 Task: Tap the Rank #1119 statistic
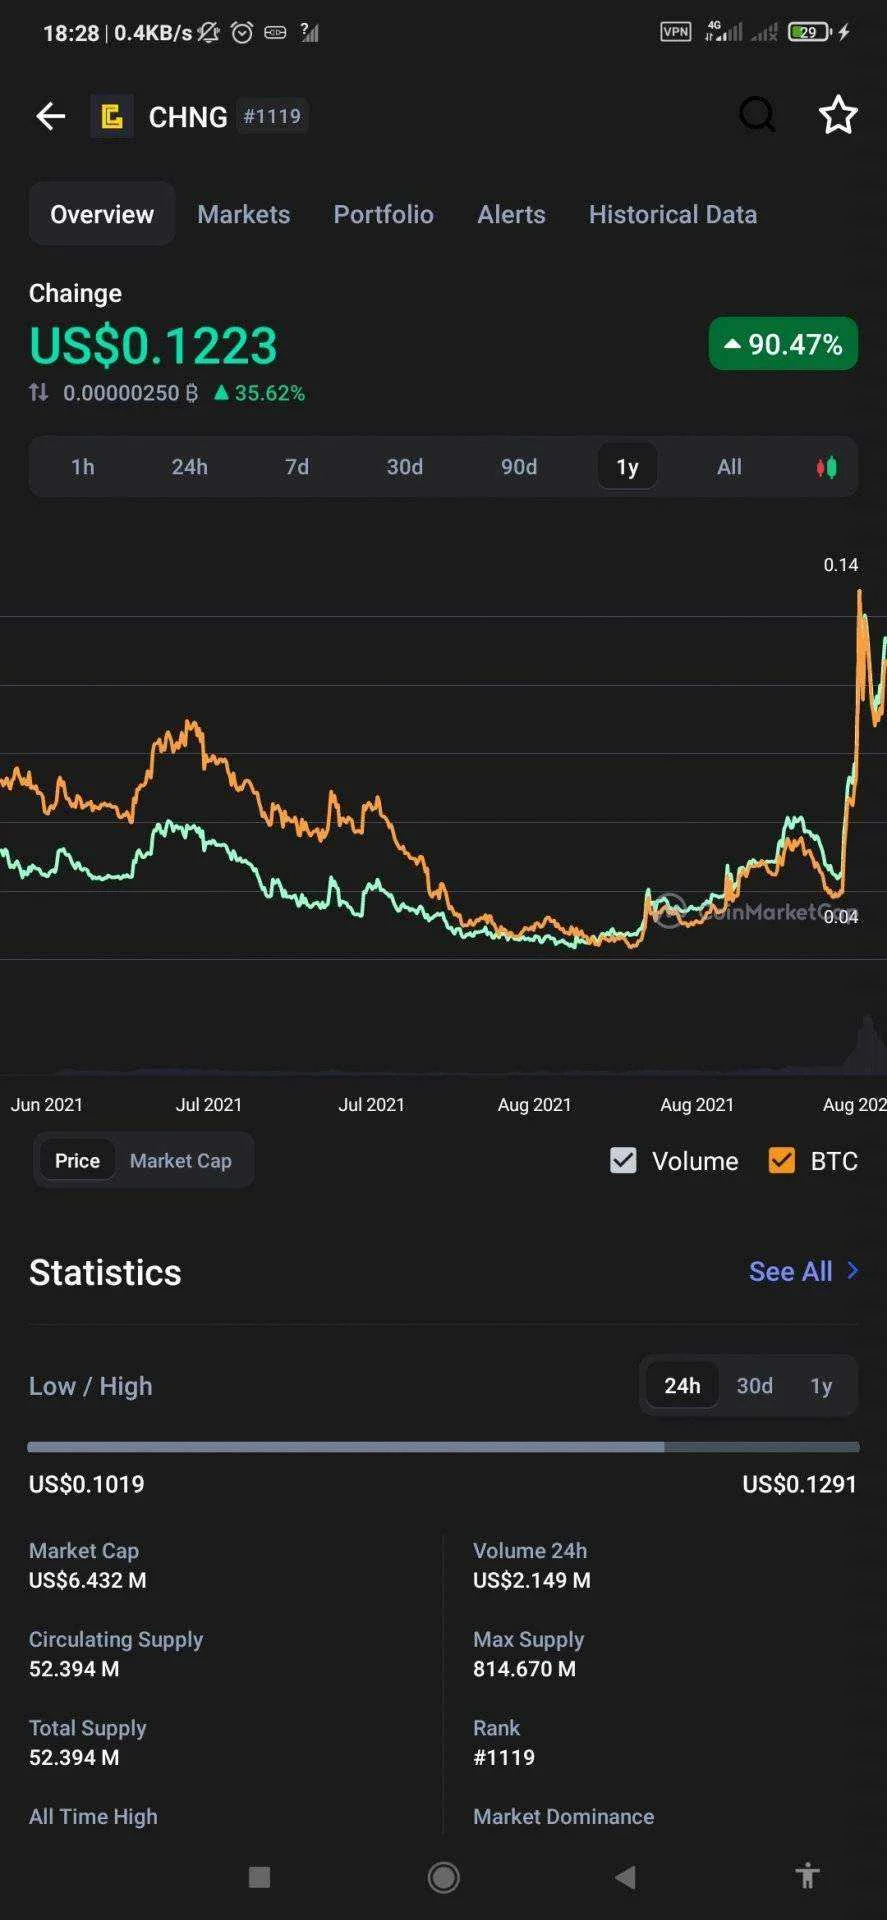504,1757
